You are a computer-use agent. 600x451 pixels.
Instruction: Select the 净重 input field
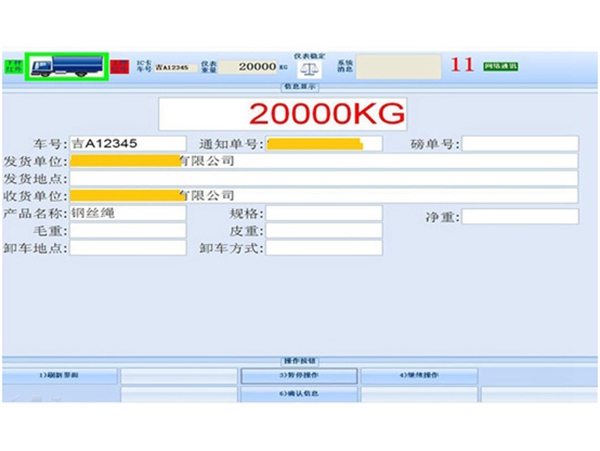(519, 217)
